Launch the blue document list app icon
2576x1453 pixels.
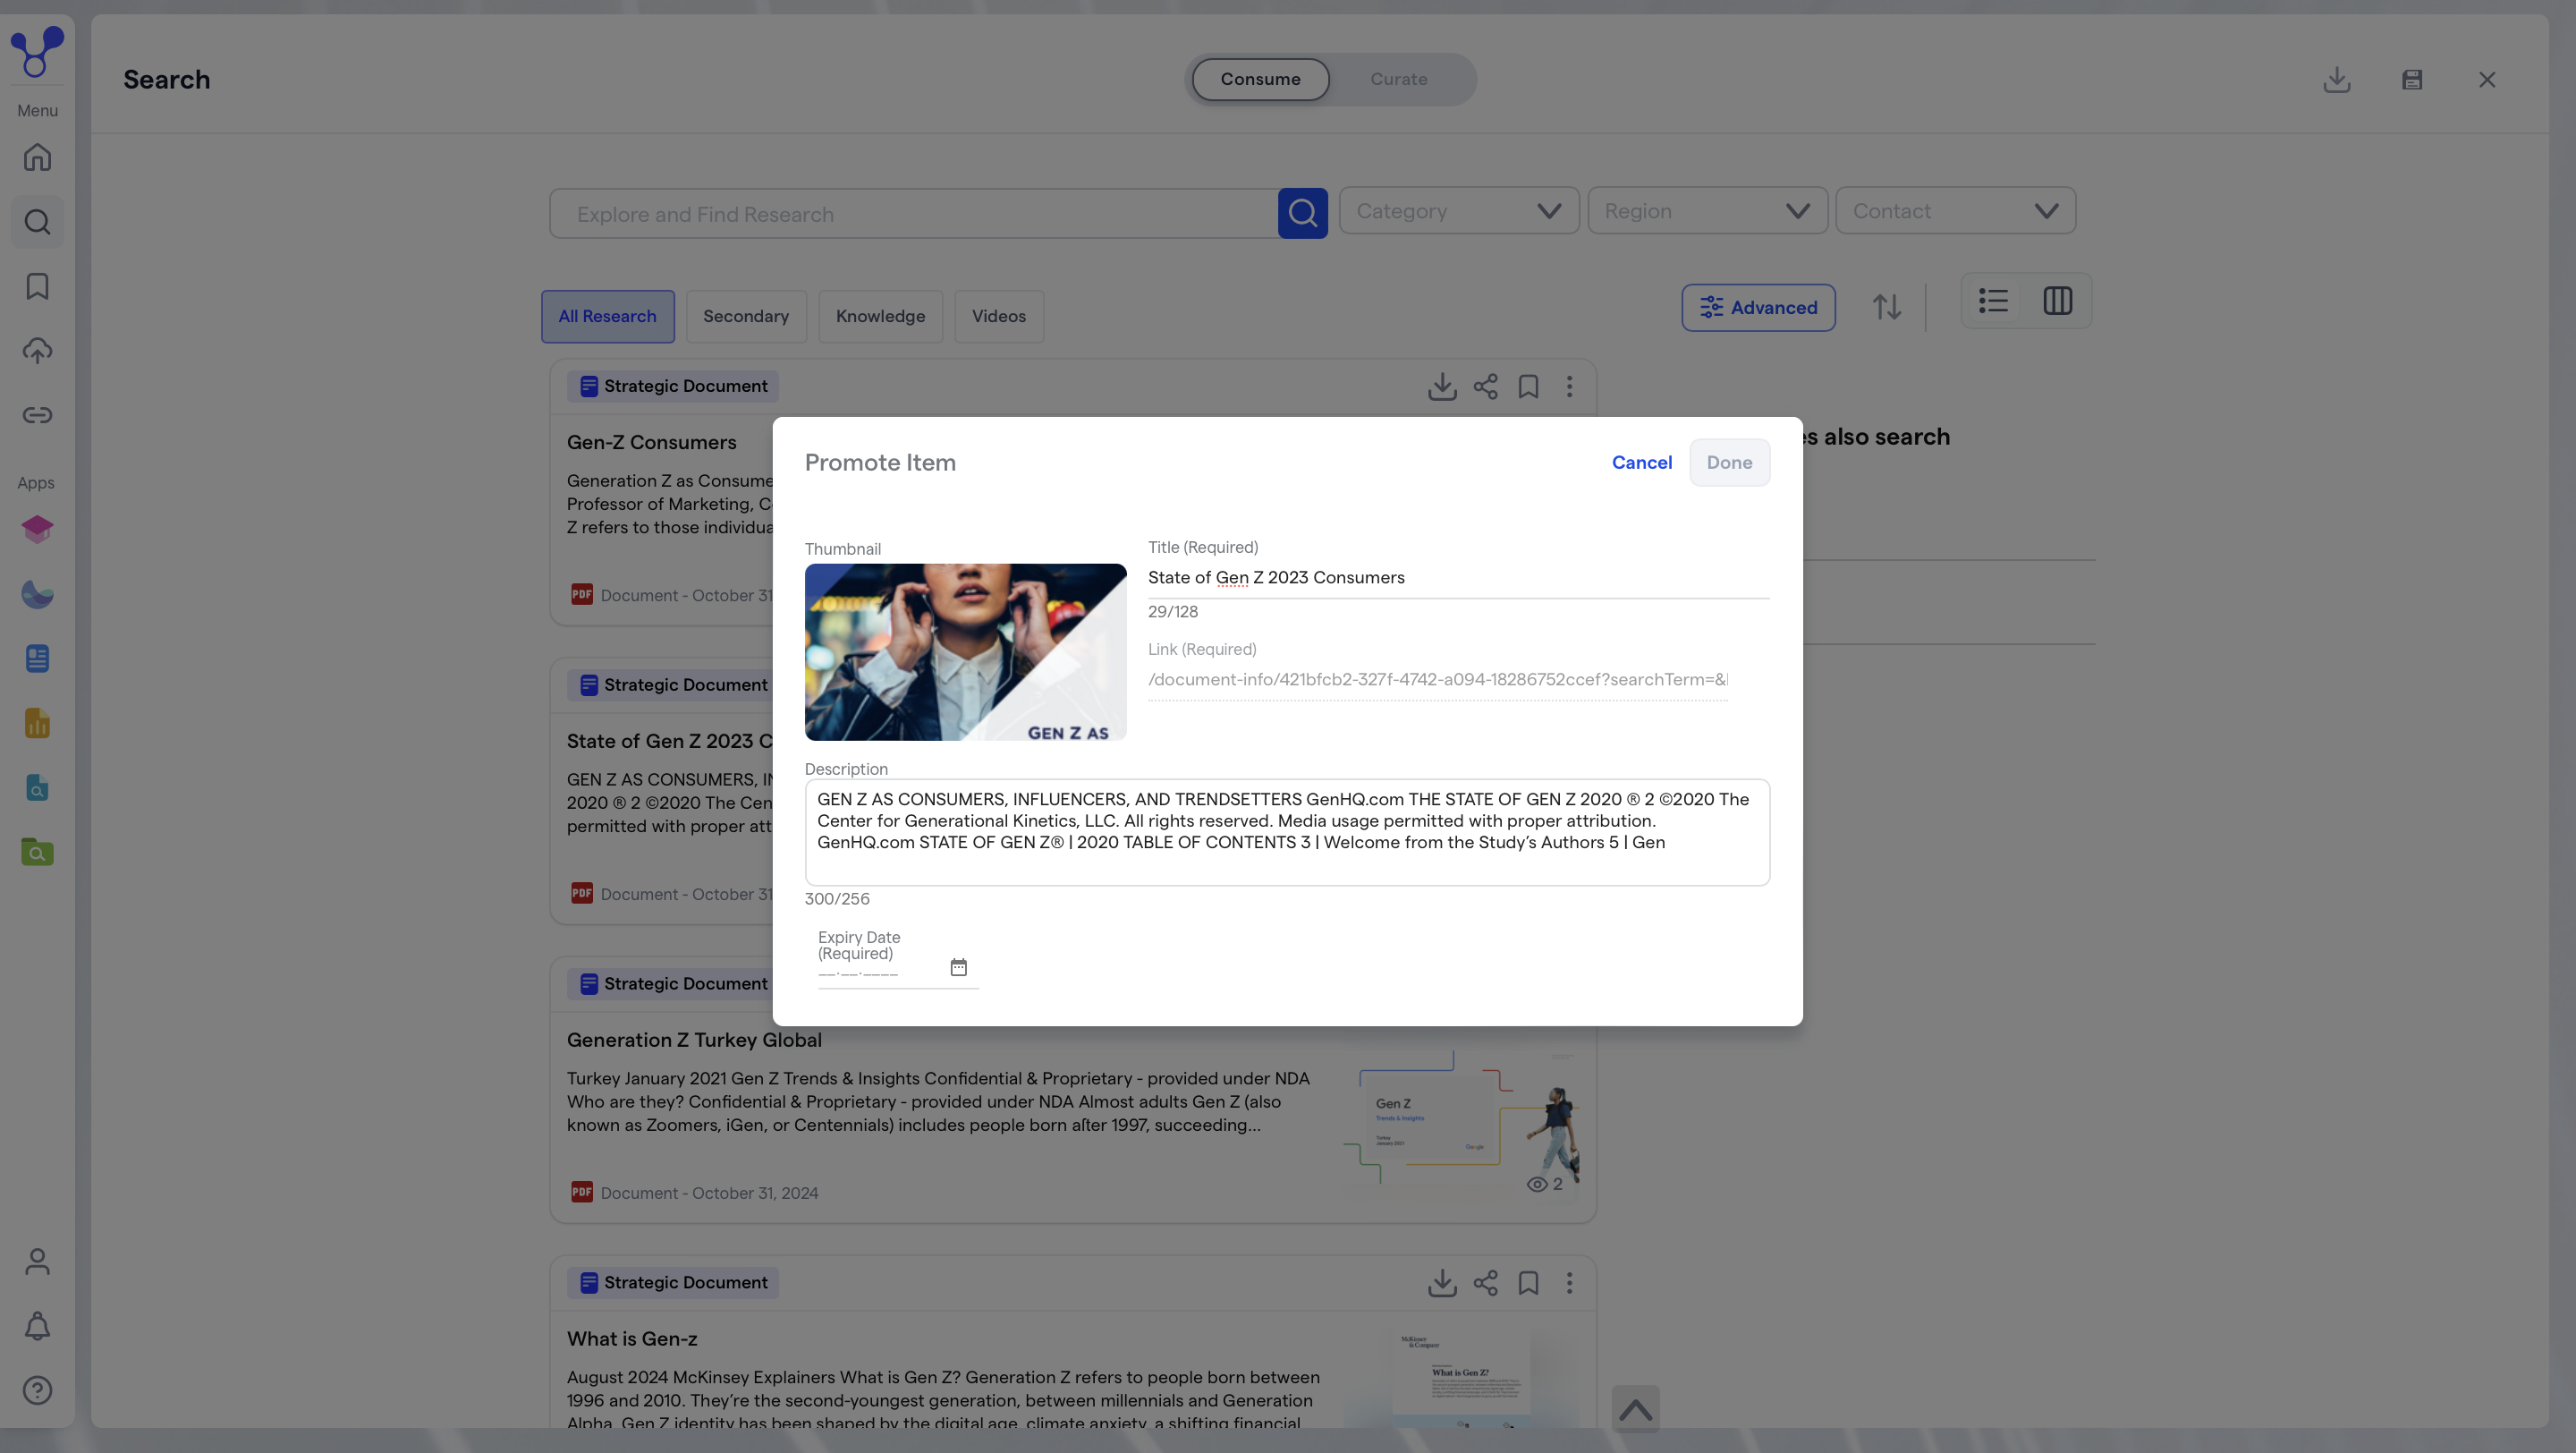[x=37, y=659]
